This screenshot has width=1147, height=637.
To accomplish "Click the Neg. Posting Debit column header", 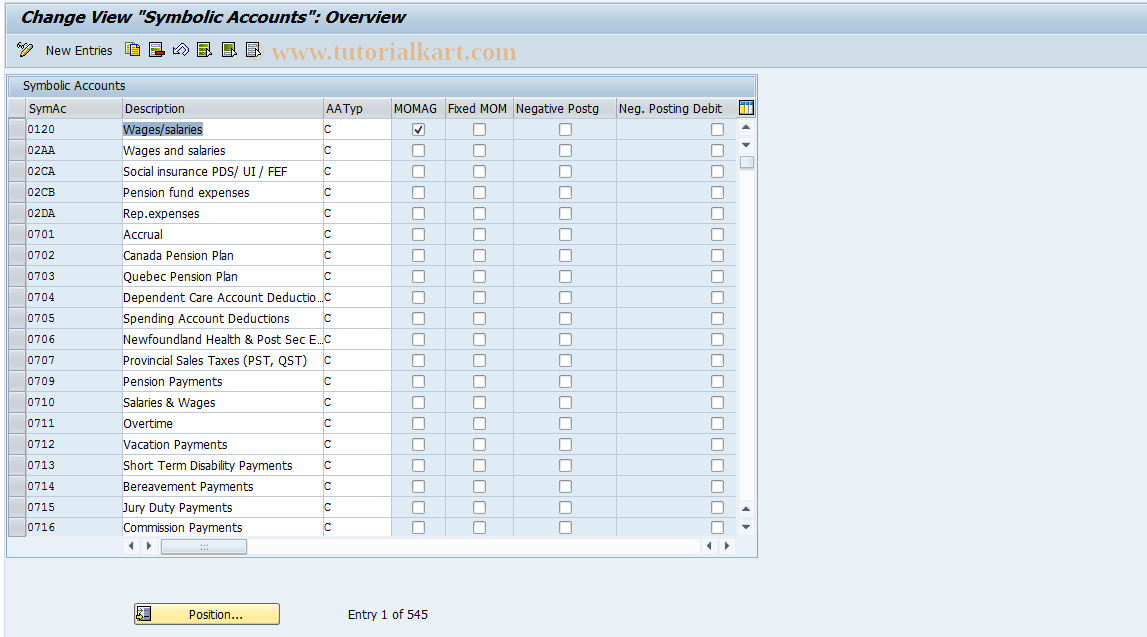I will tap(677, 108).
